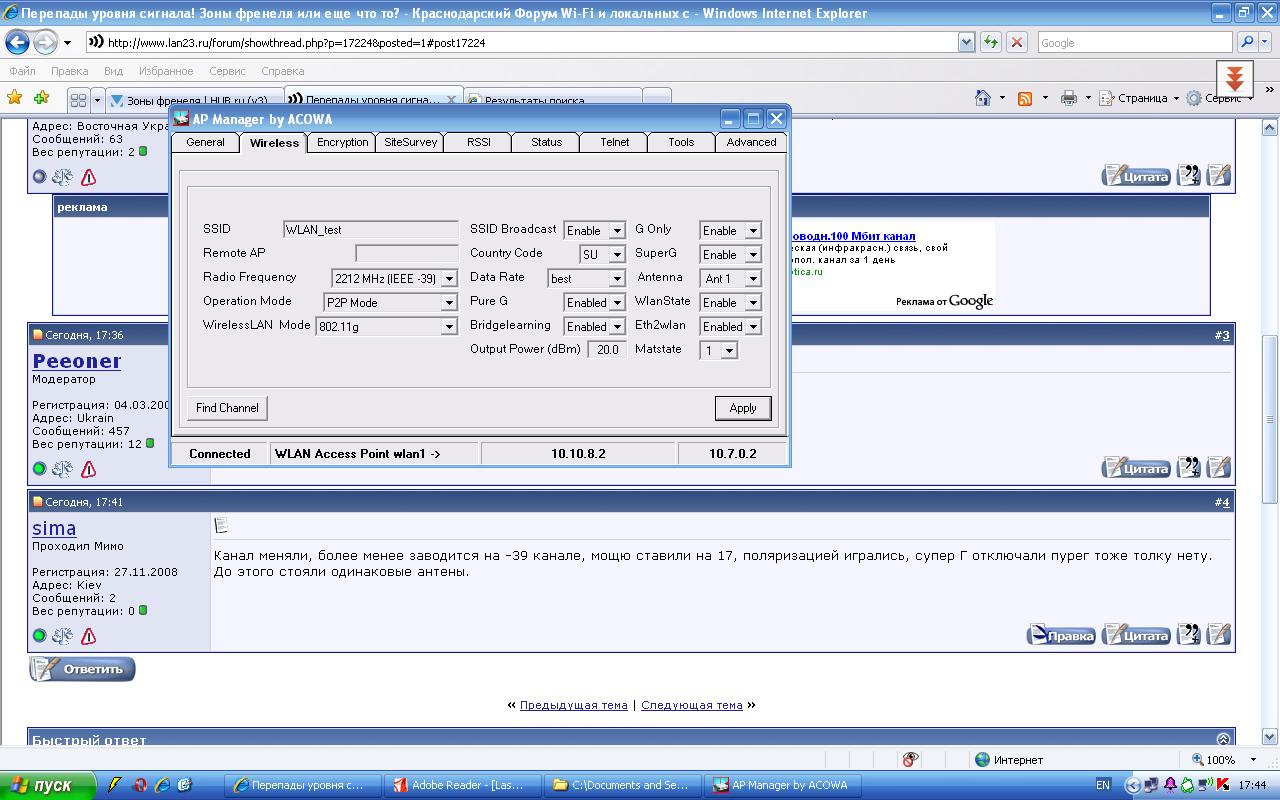This screenshot has height=800, width=1280.
Task: Report Peeoner's post with the warning icon
Action: (88, 469)
